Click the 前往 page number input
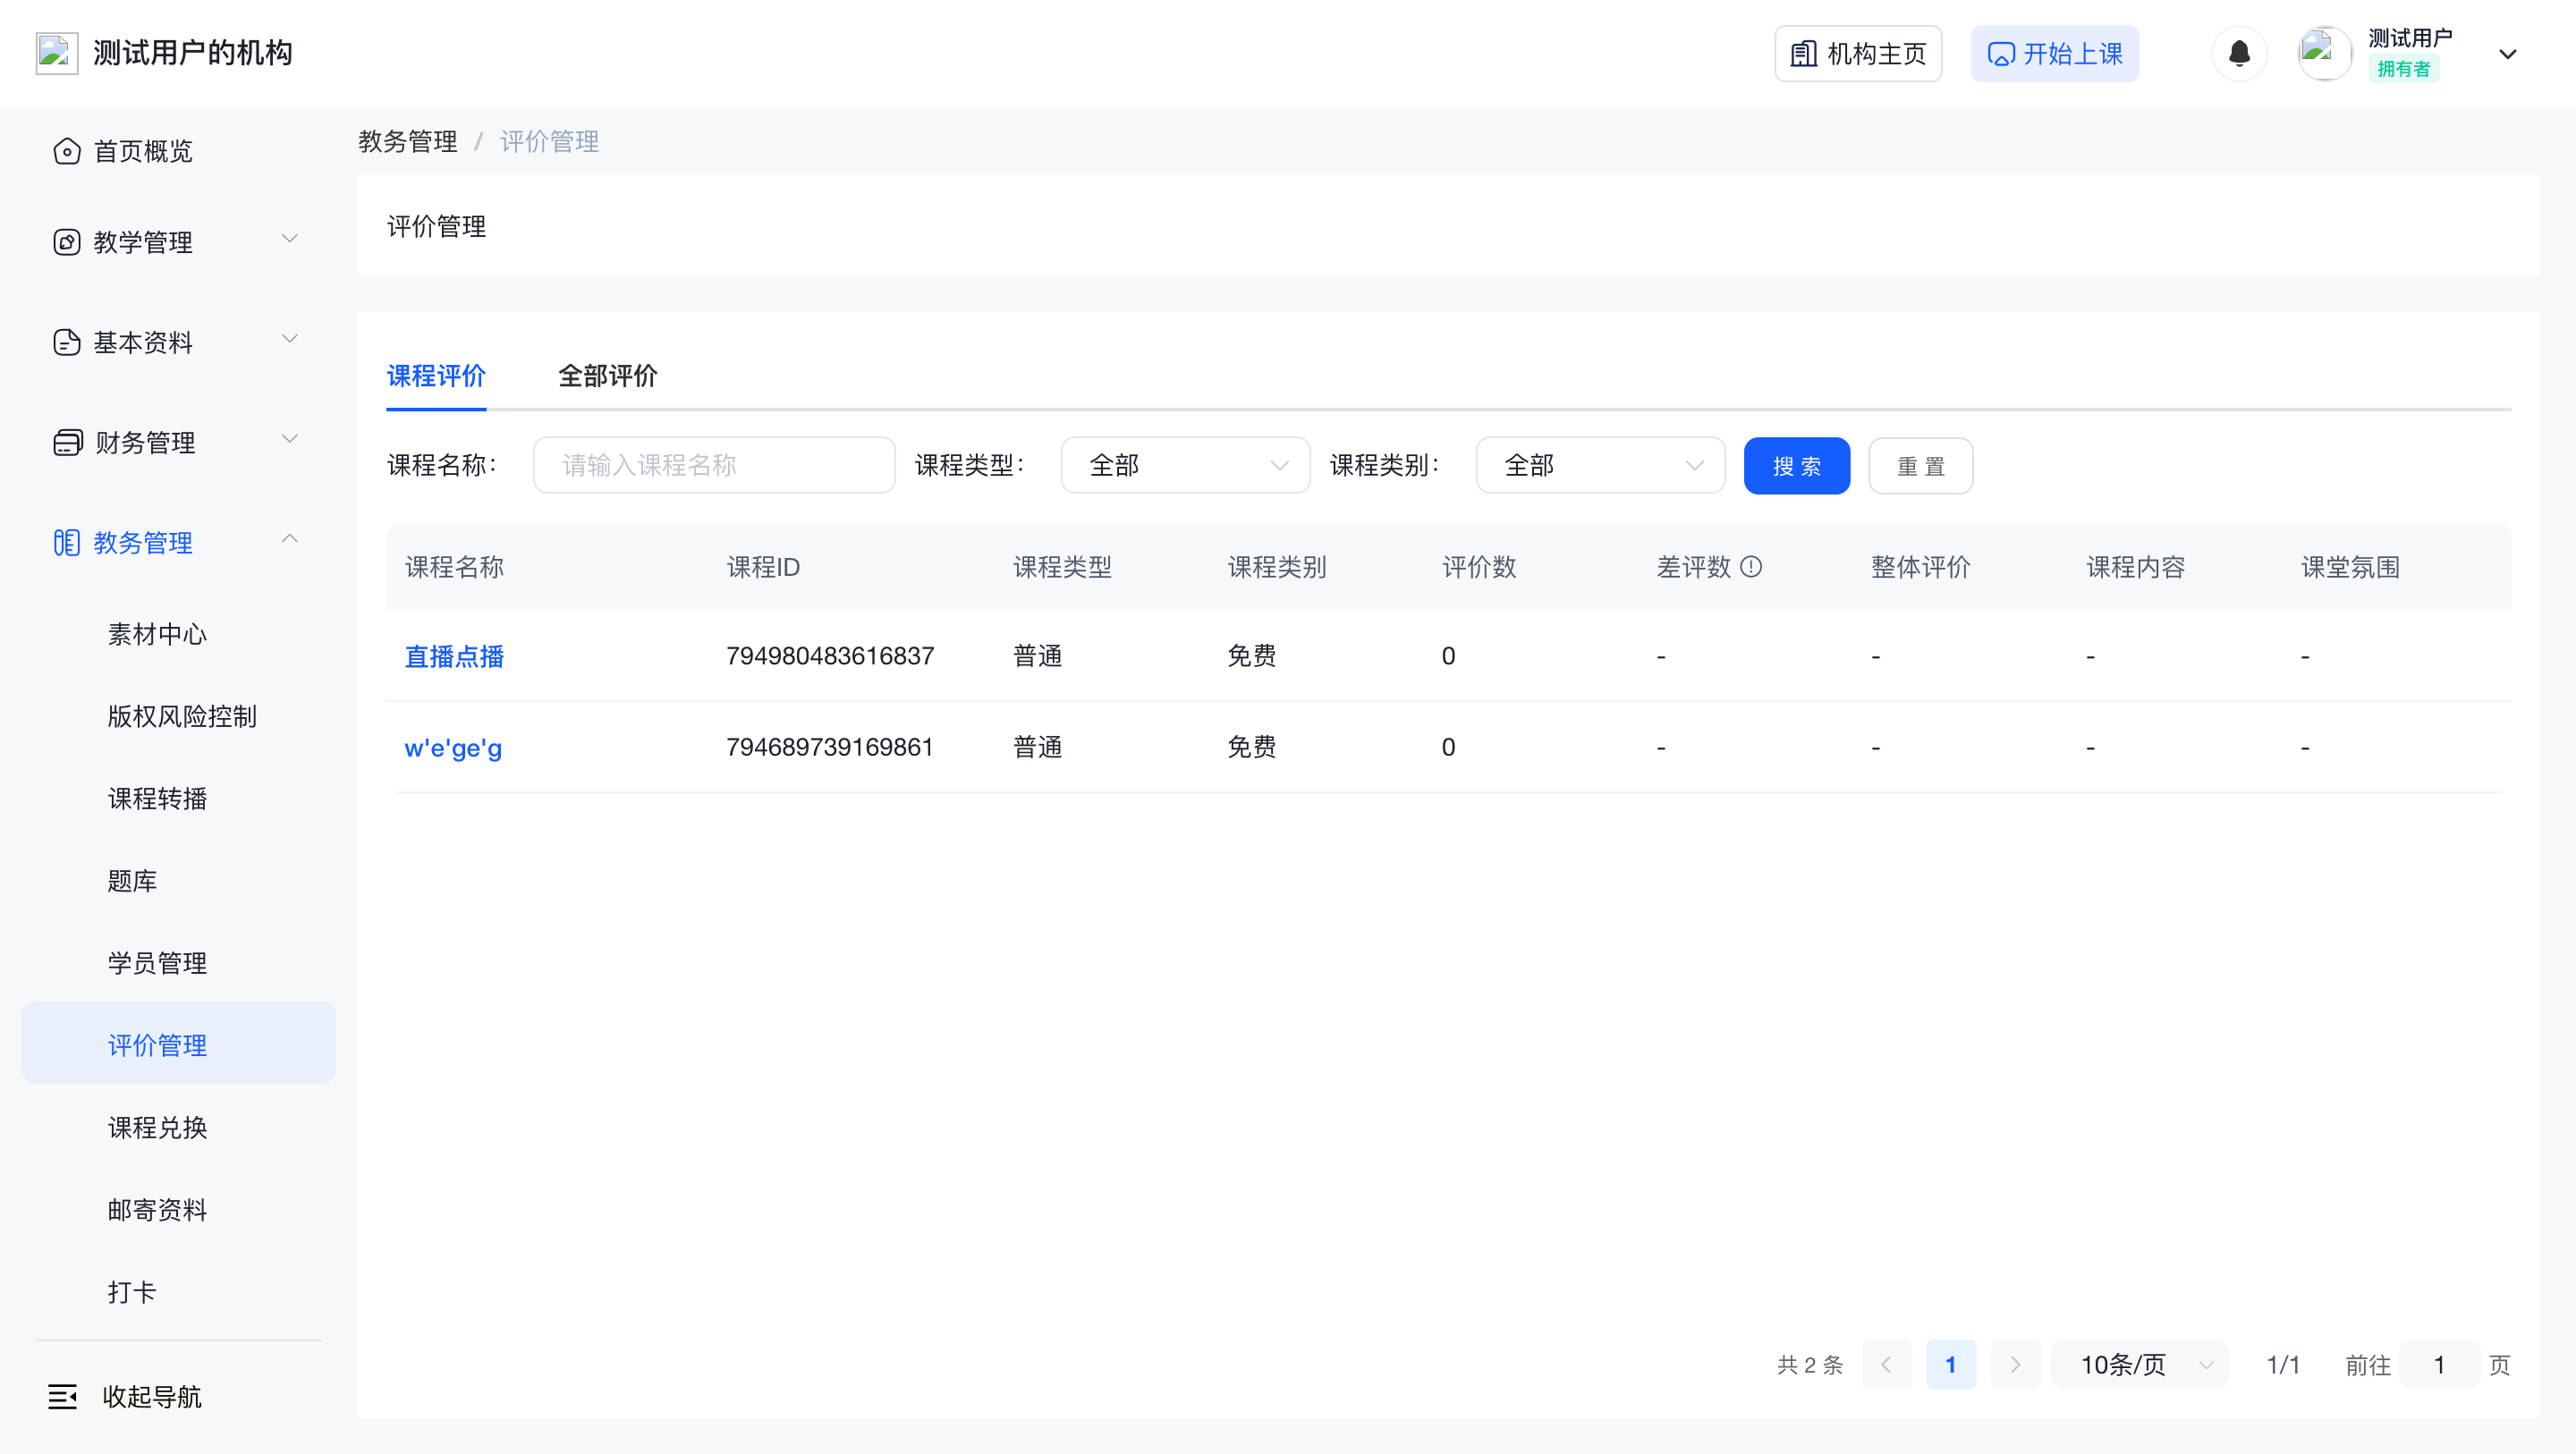The height and width of the screenshot is (1454, 2576). [x=2438, y=1365]
